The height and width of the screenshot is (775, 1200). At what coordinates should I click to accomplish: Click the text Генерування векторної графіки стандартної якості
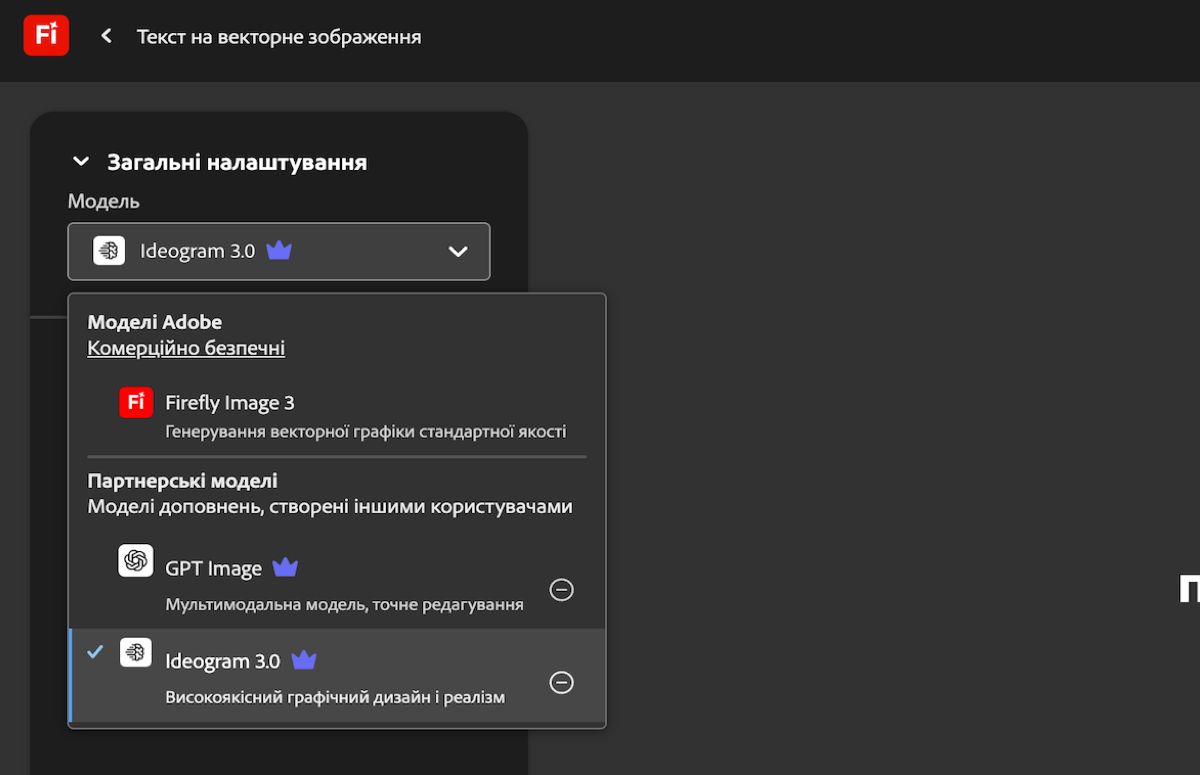point(366,432)
